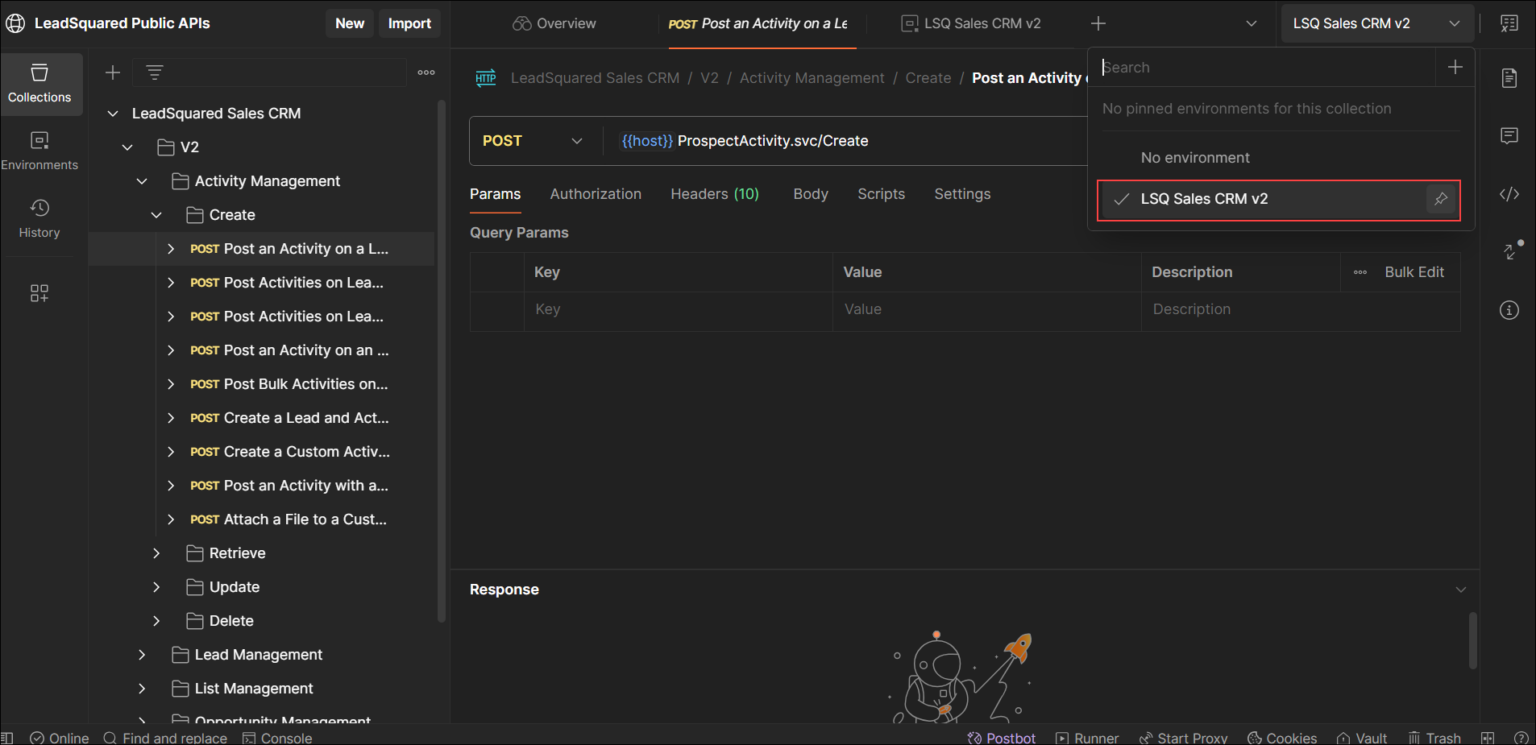Collapse the LeadSquared Sales CRM collection
1536x745 pixels.
(112, 114)
